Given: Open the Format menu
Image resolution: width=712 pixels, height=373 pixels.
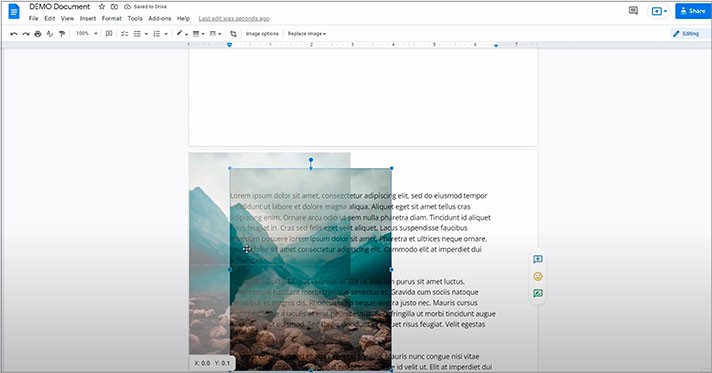Looking at the screenshot, I should [x=111, y=19].
